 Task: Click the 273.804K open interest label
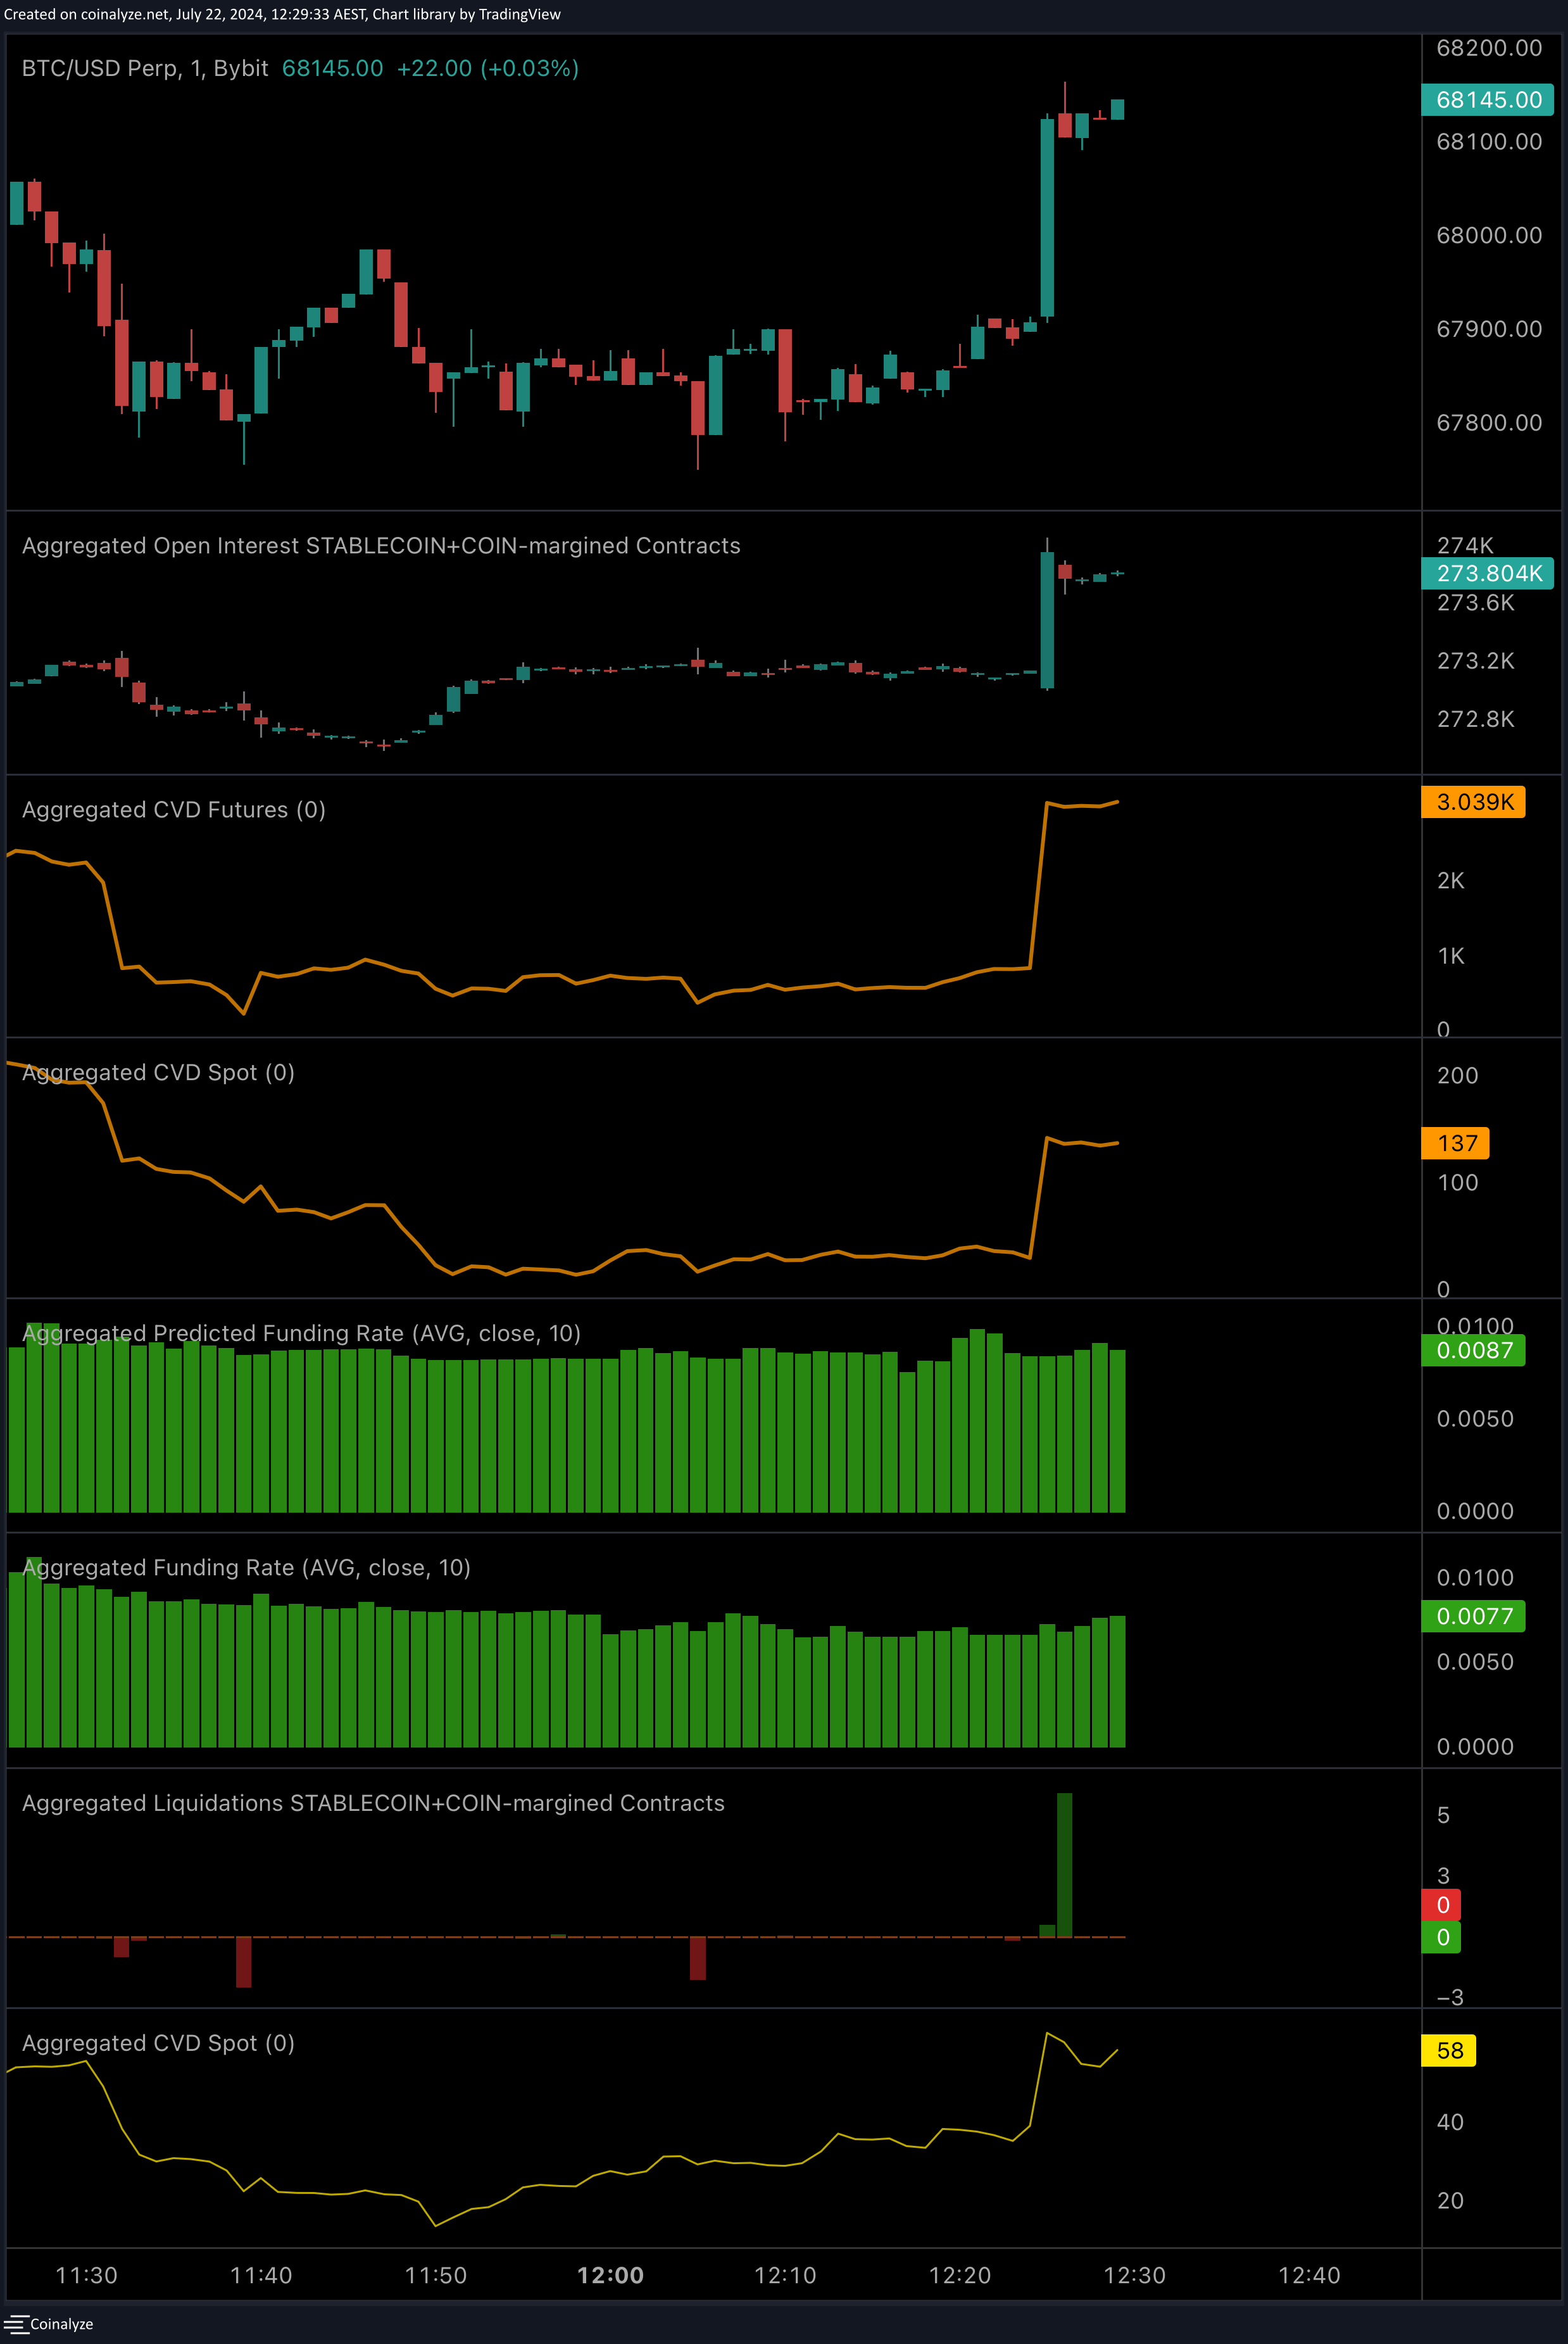pos(1487,573)
